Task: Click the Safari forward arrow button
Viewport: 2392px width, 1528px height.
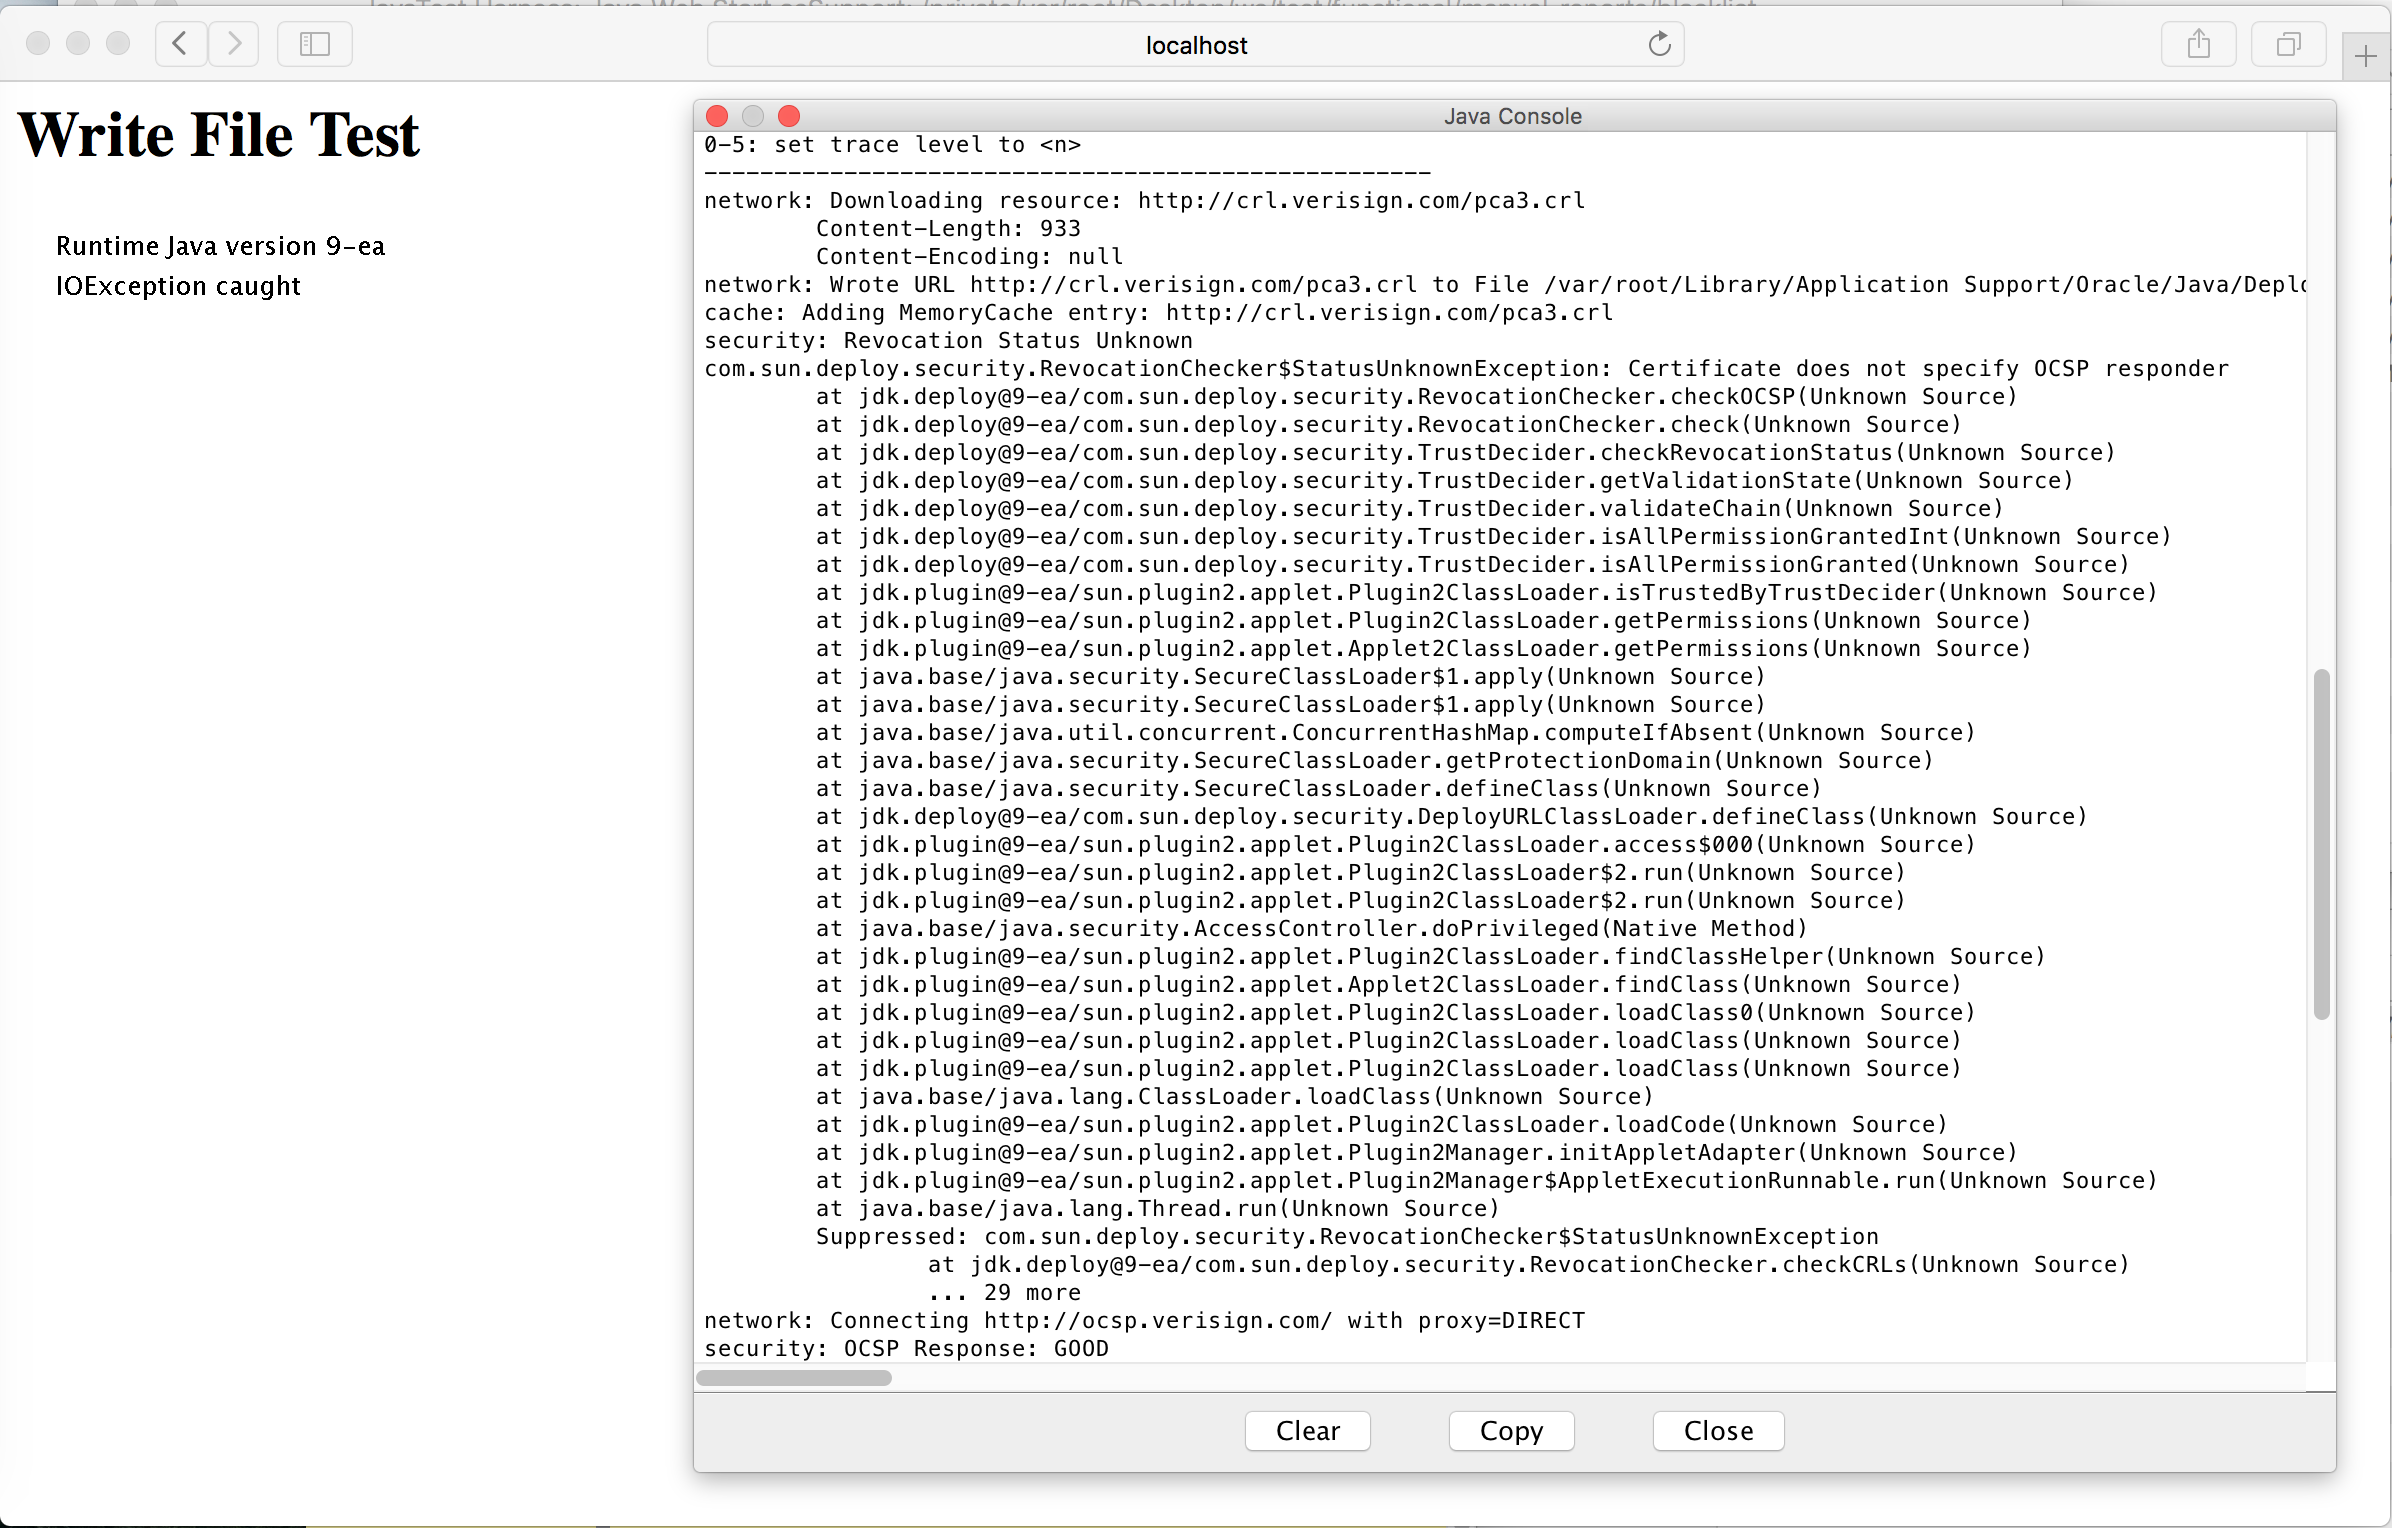Action: (x=234, y=44)
